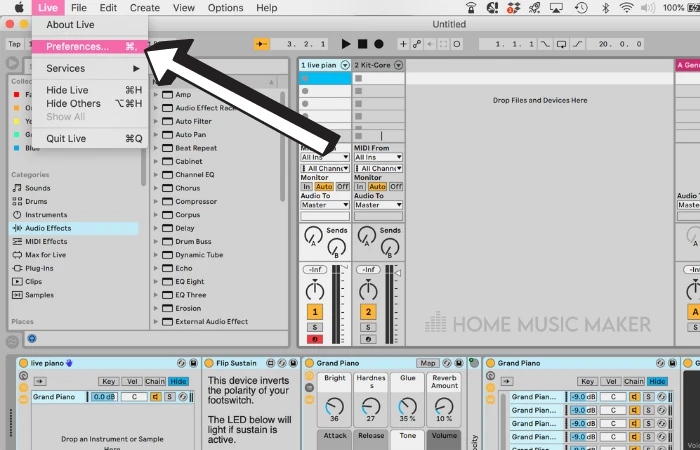Select the Instruments category
The height and width of the screenshot is (450, 700).
pyautogui.click(x=46, y=215)
